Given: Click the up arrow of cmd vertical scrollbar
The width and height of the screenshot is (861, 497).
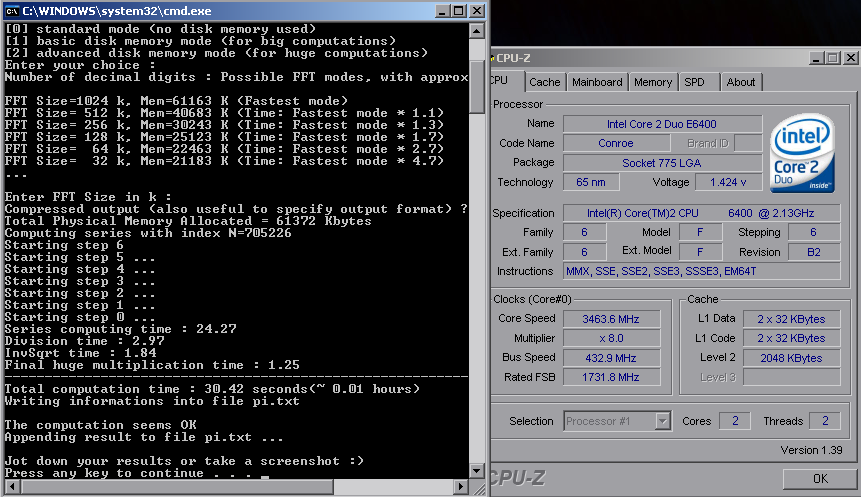Looking at the screenshot, I should pyautogui.click(x=477, y=31).
